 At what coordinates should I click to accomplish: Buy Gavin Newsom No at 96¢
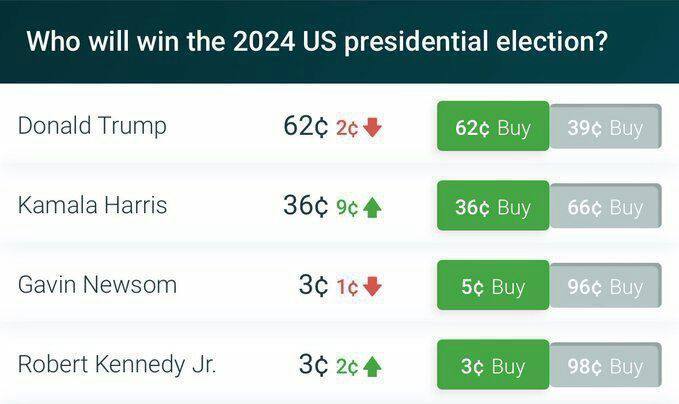(x=606, y=286)
